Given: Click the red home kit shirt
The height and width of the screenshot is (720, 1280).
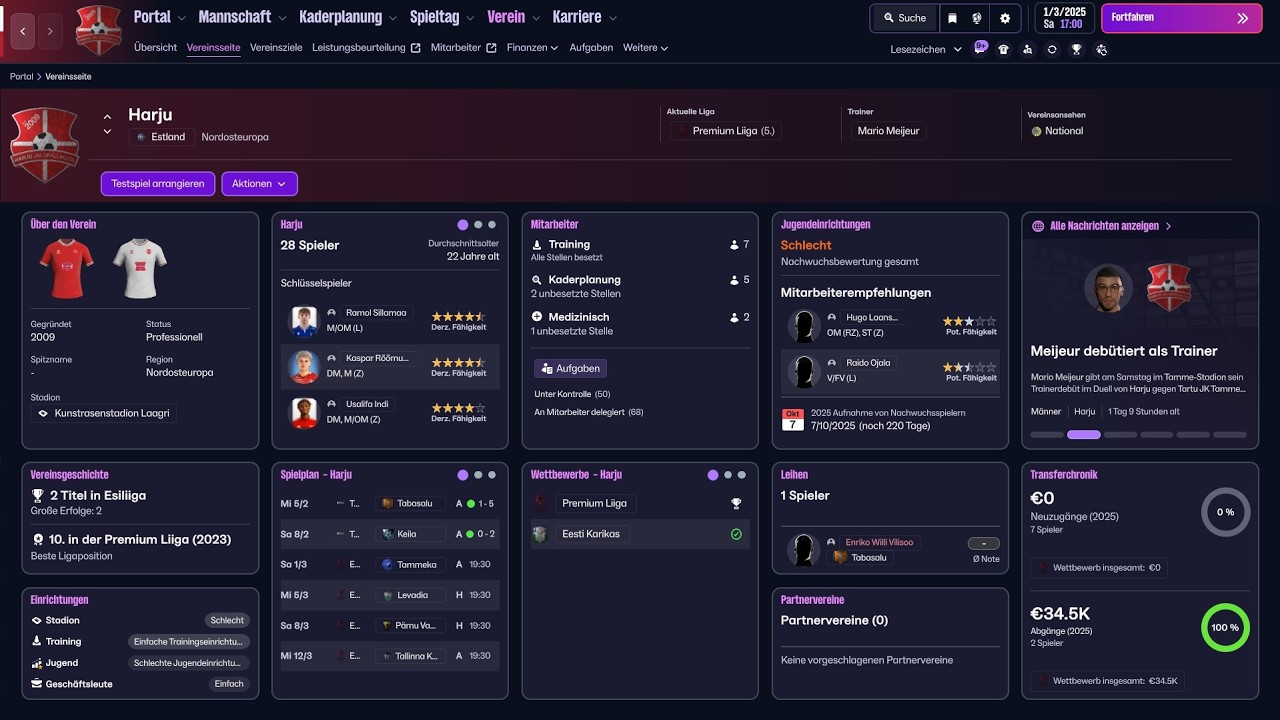Looking at the screenshot, I should coord(66,268).
